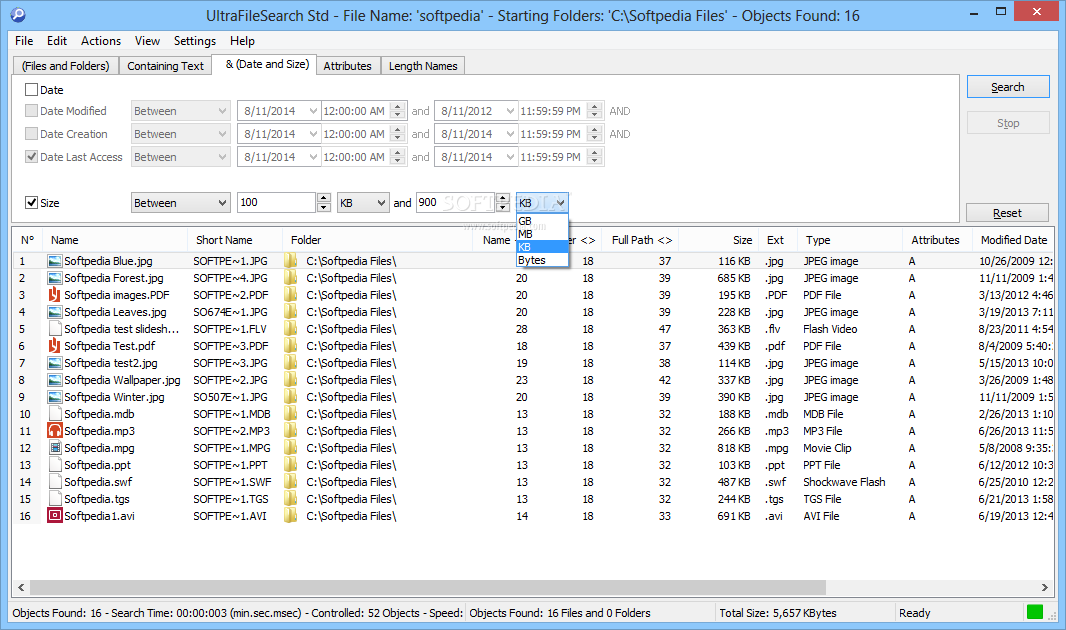Click the file icon of Softpedia.swf
Screen dimensions: 1066x630
[x=54, y=482]
